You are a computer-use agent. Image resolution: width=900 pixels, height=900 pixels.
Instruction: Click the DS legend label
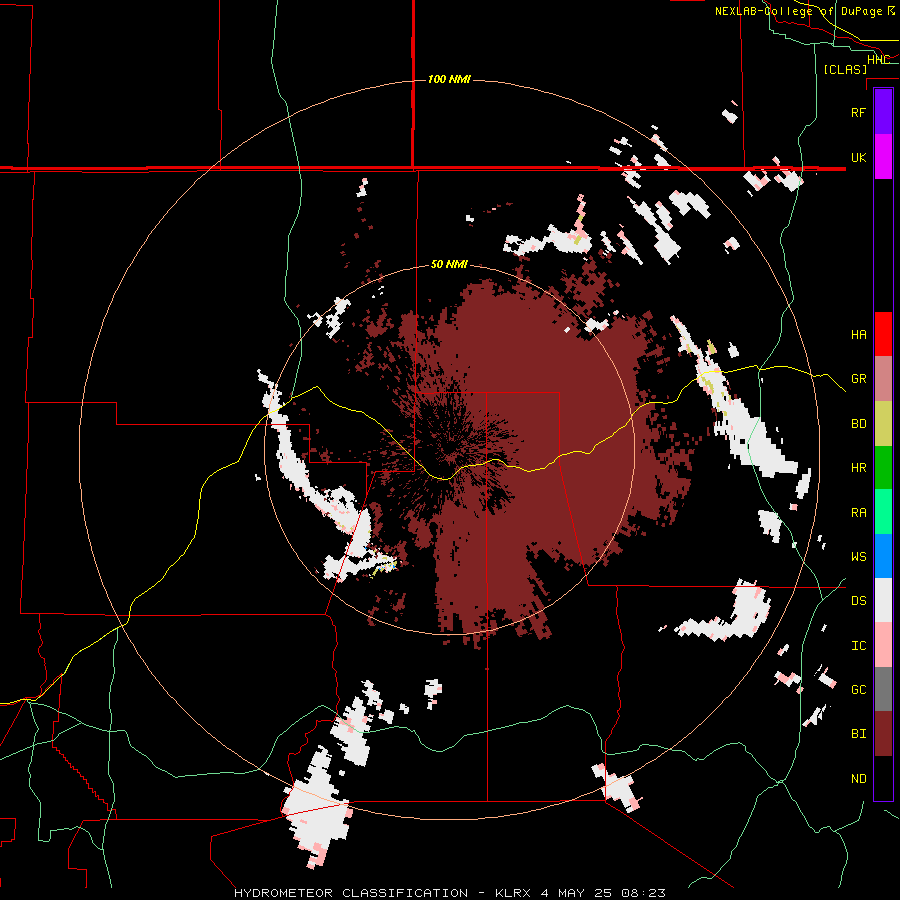click(x=858, y=601)
